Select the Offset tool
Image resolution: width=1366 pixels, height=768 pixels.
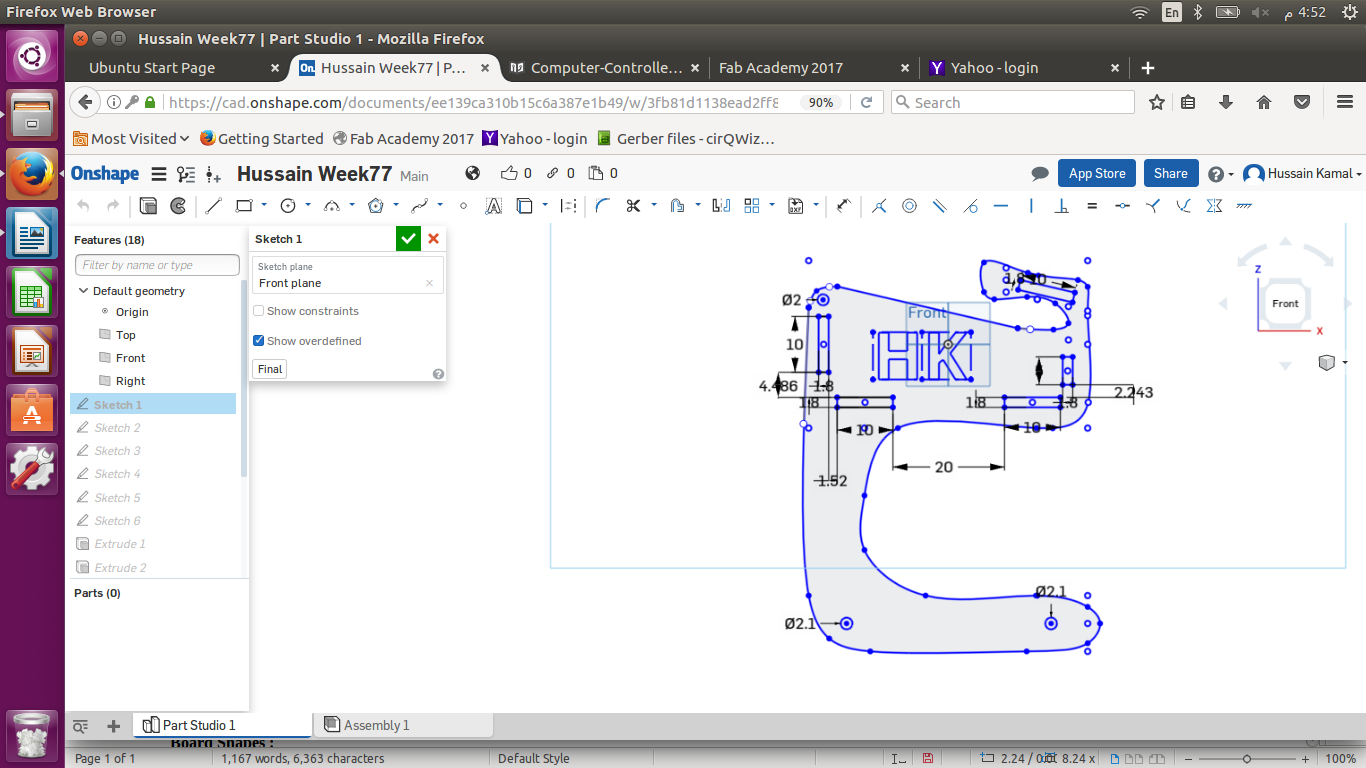tap(677, 206)
